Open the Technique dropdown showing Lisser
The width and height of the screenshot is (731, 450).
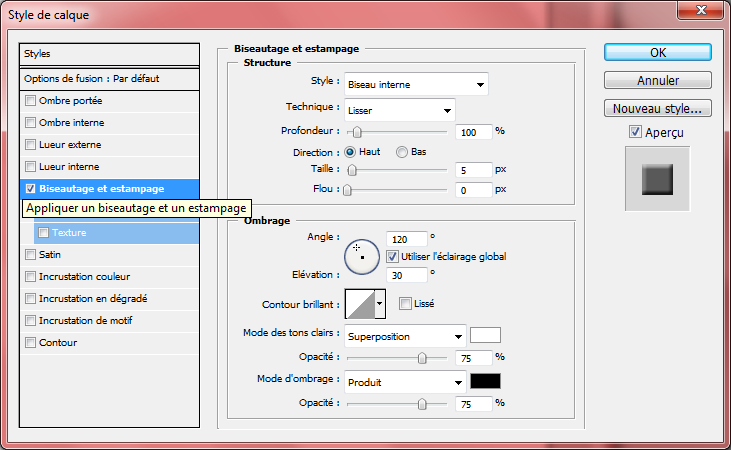[399, 110]
